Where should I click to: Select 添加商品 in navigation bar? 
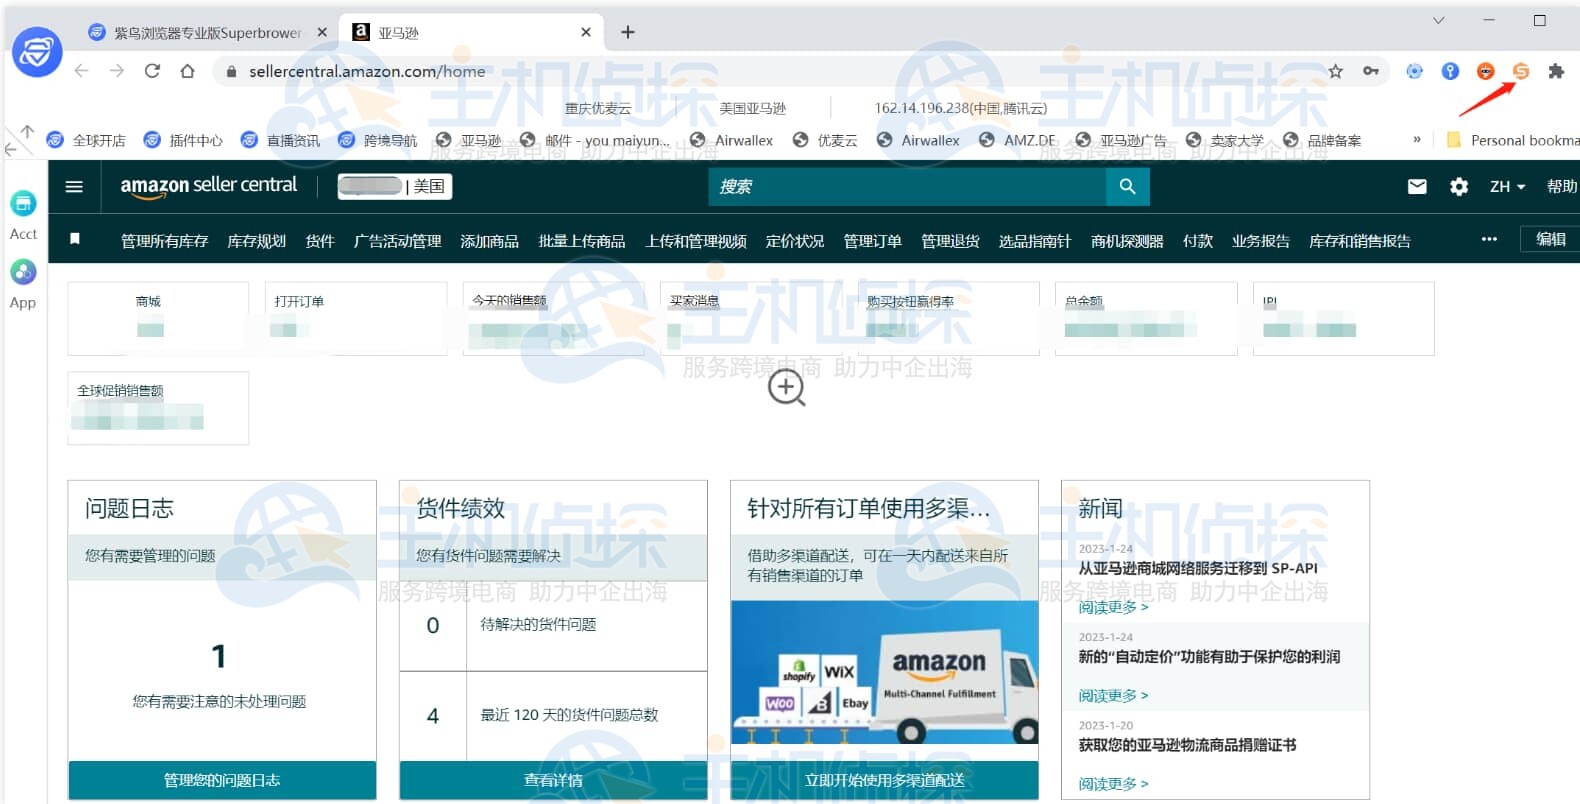point(489,241)
